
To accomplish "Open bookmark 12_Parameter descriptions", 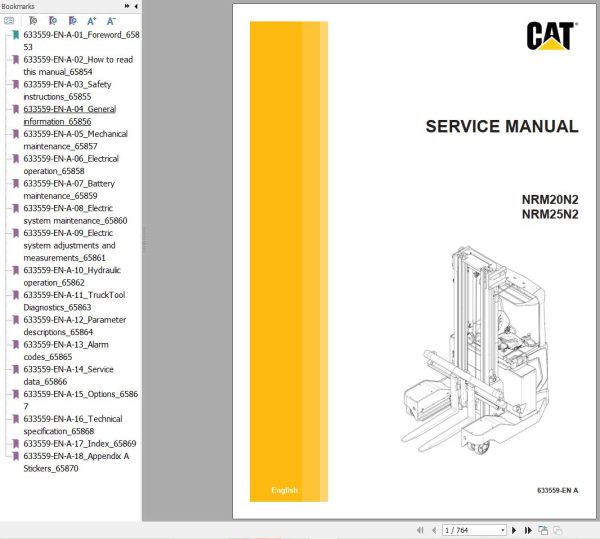I will tap(75, 326).
